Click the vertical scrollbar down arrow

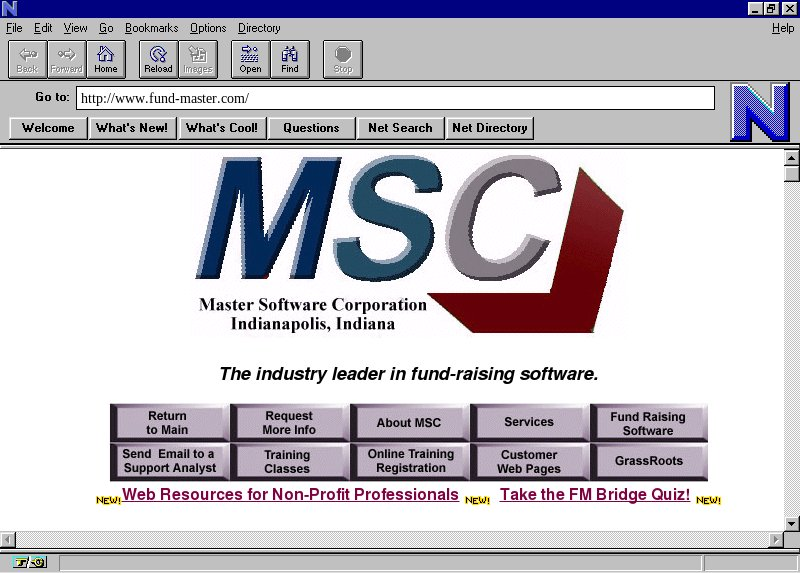(x=791, y=523)
